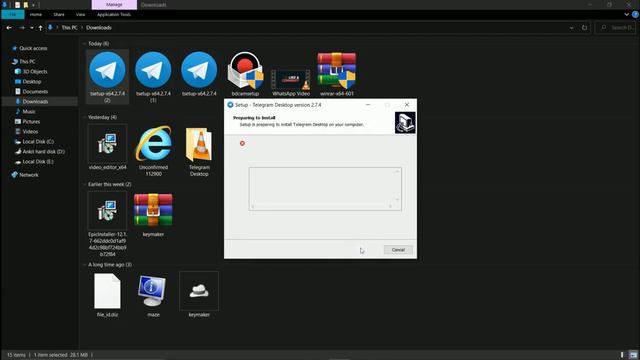This screenshot has height=360, width=640.
Task: Open recent locations dropdown beside forward arrow
Action: tap(31, 28)
